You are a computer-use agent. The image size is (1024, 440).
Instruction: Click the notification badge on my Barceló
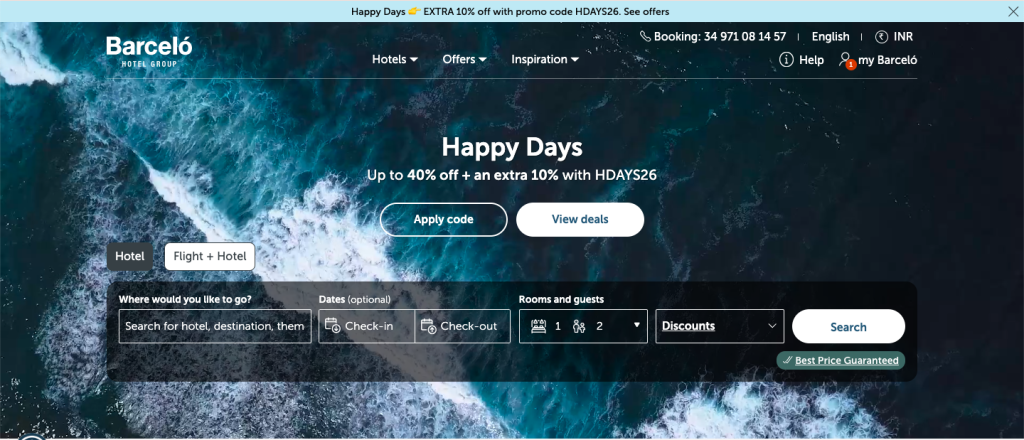tap(850, 65)
